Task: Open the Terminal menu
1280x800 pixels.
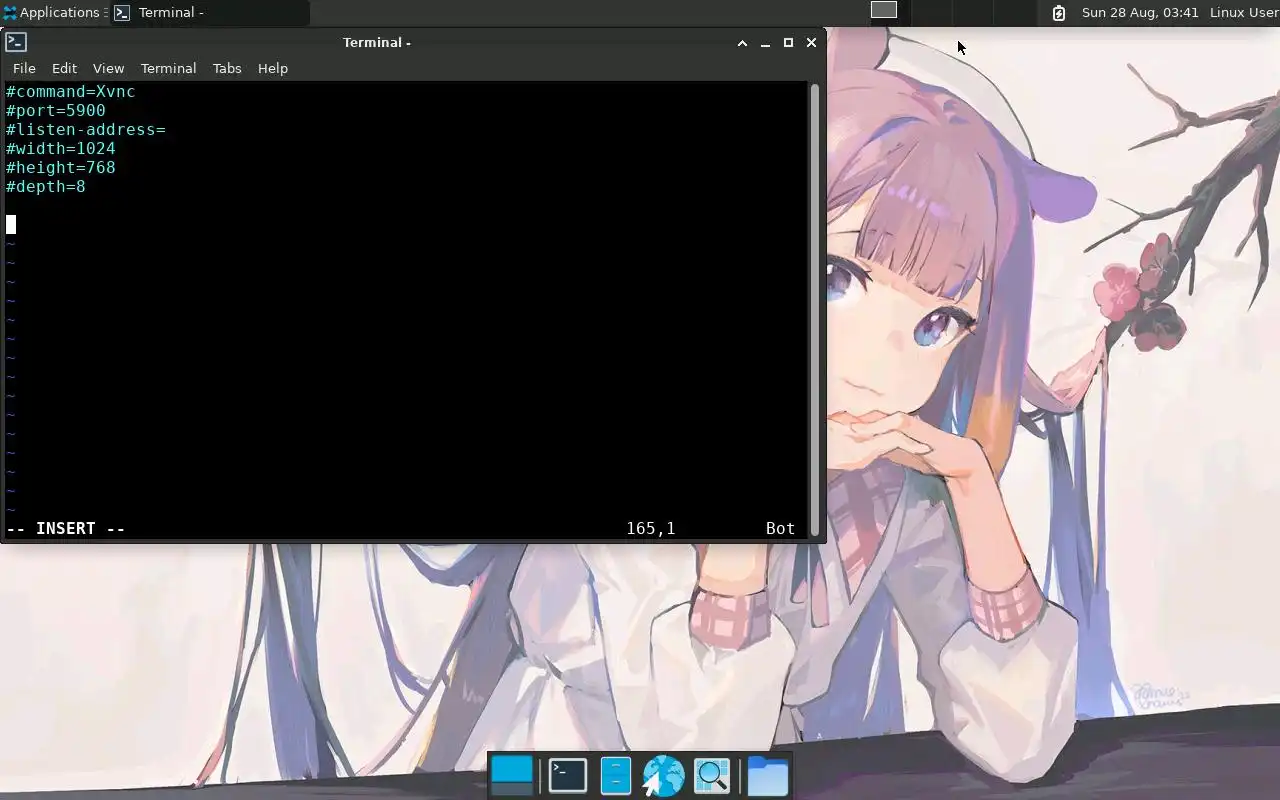Action: (168, 68)
